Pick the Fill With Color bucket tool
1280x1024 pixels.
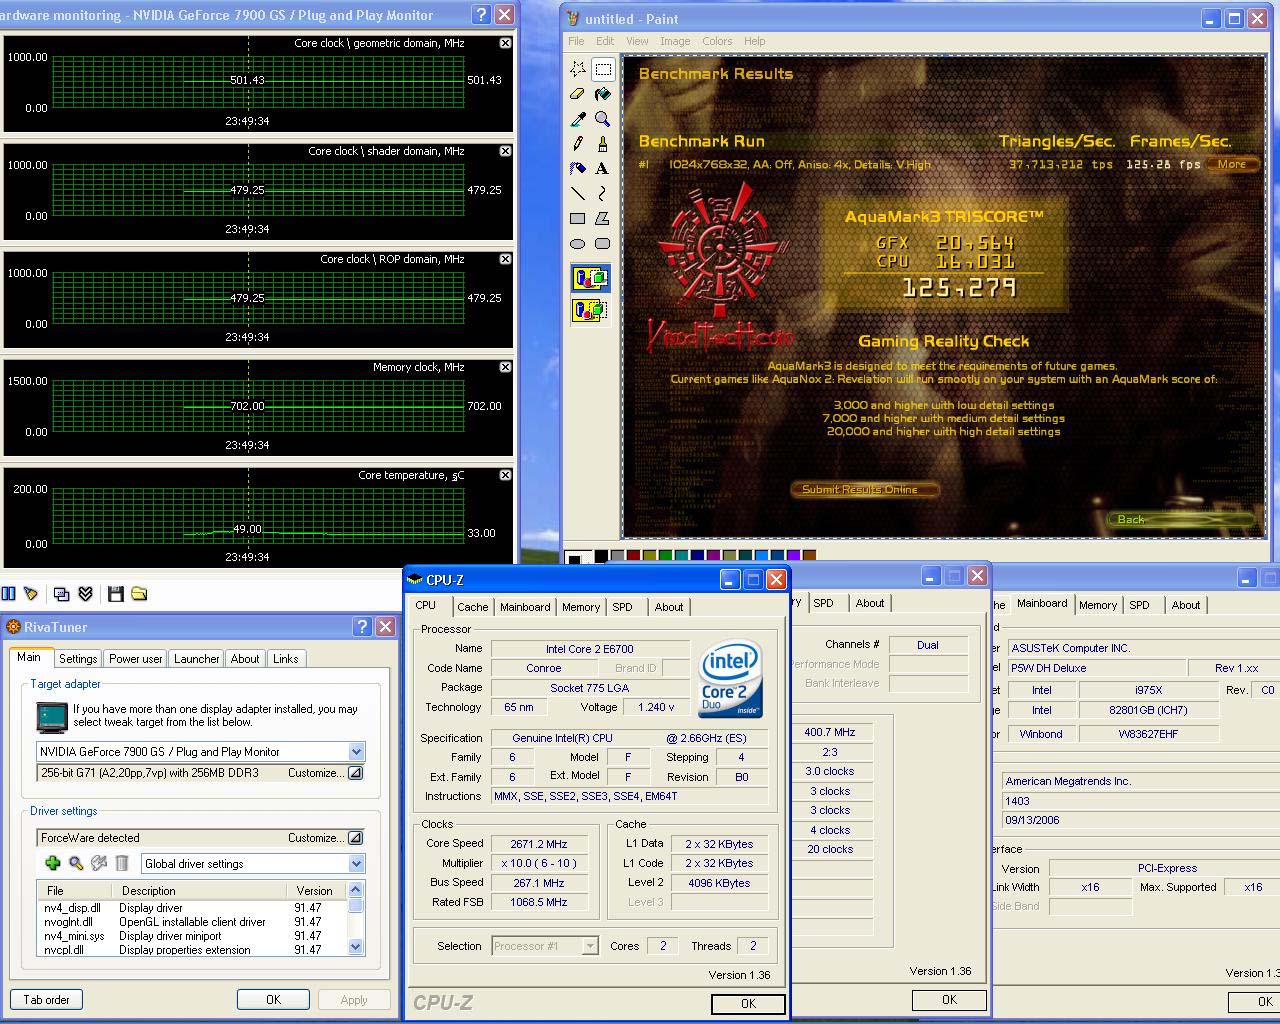[x=603, y=94]
